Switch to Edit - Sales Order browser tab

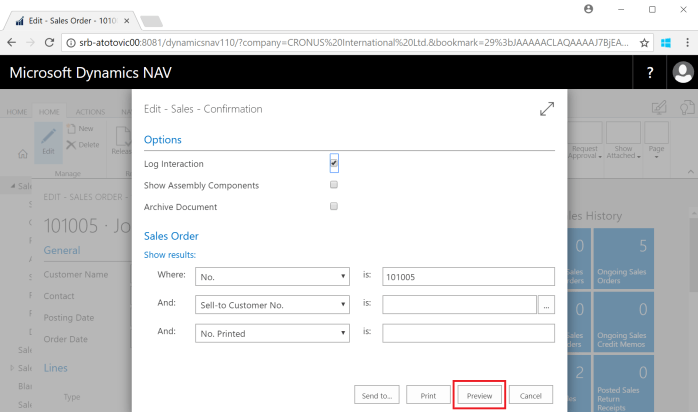point(68,19)
